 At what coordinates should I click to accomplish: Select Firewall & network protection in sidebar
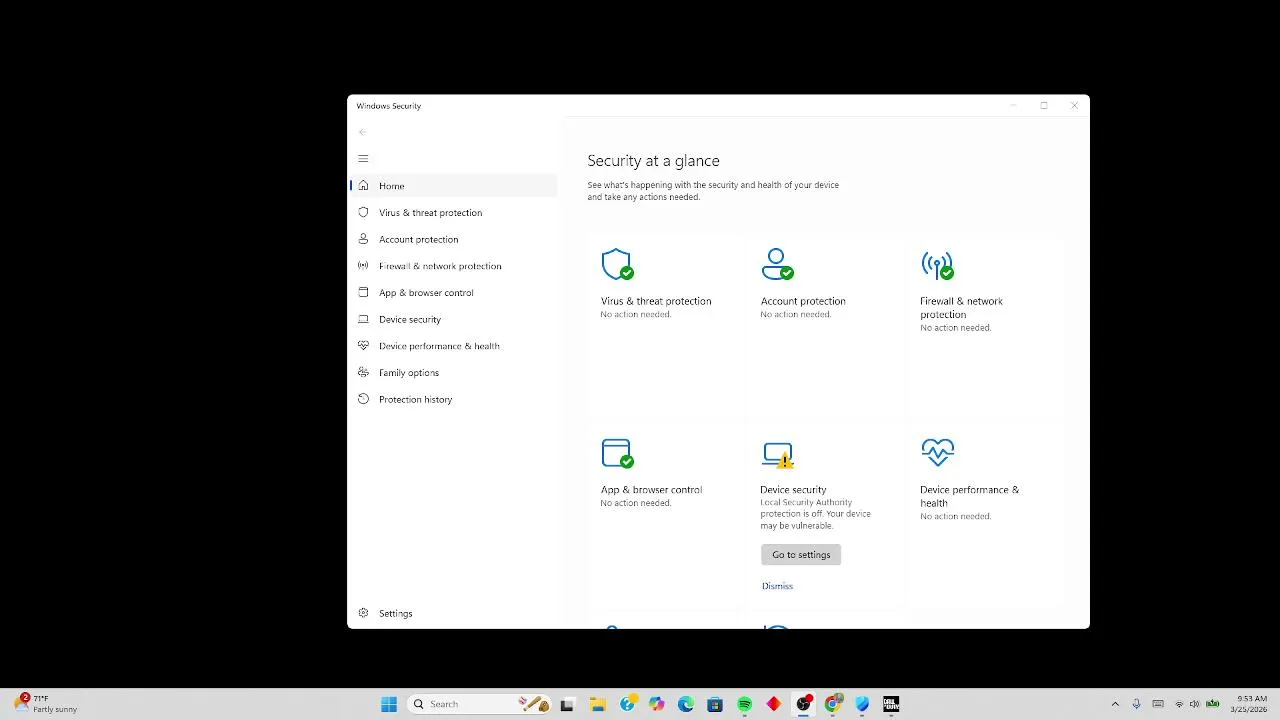(440, 266)
